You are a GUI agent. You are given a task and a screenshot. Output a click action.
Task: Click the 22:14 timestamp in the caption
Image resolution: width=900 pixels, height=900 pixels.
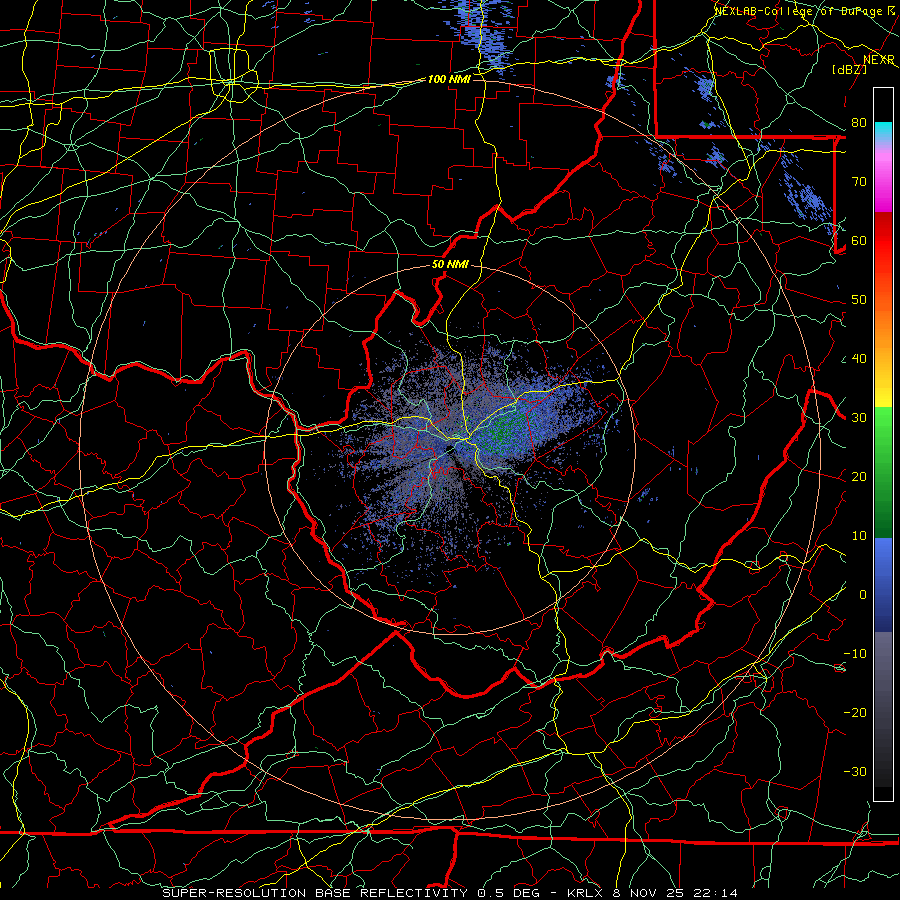[x=715, y=893]
